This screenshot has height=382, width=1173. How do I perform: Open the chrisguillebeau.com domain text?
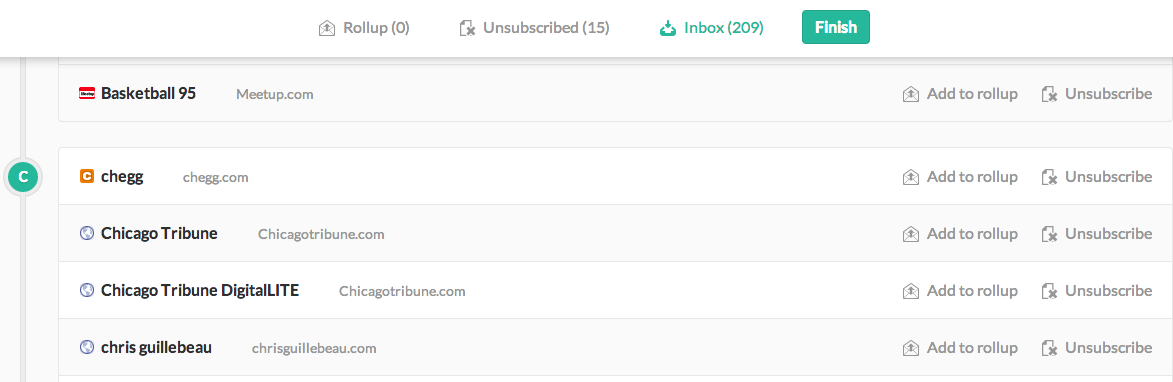pos(314,348)
